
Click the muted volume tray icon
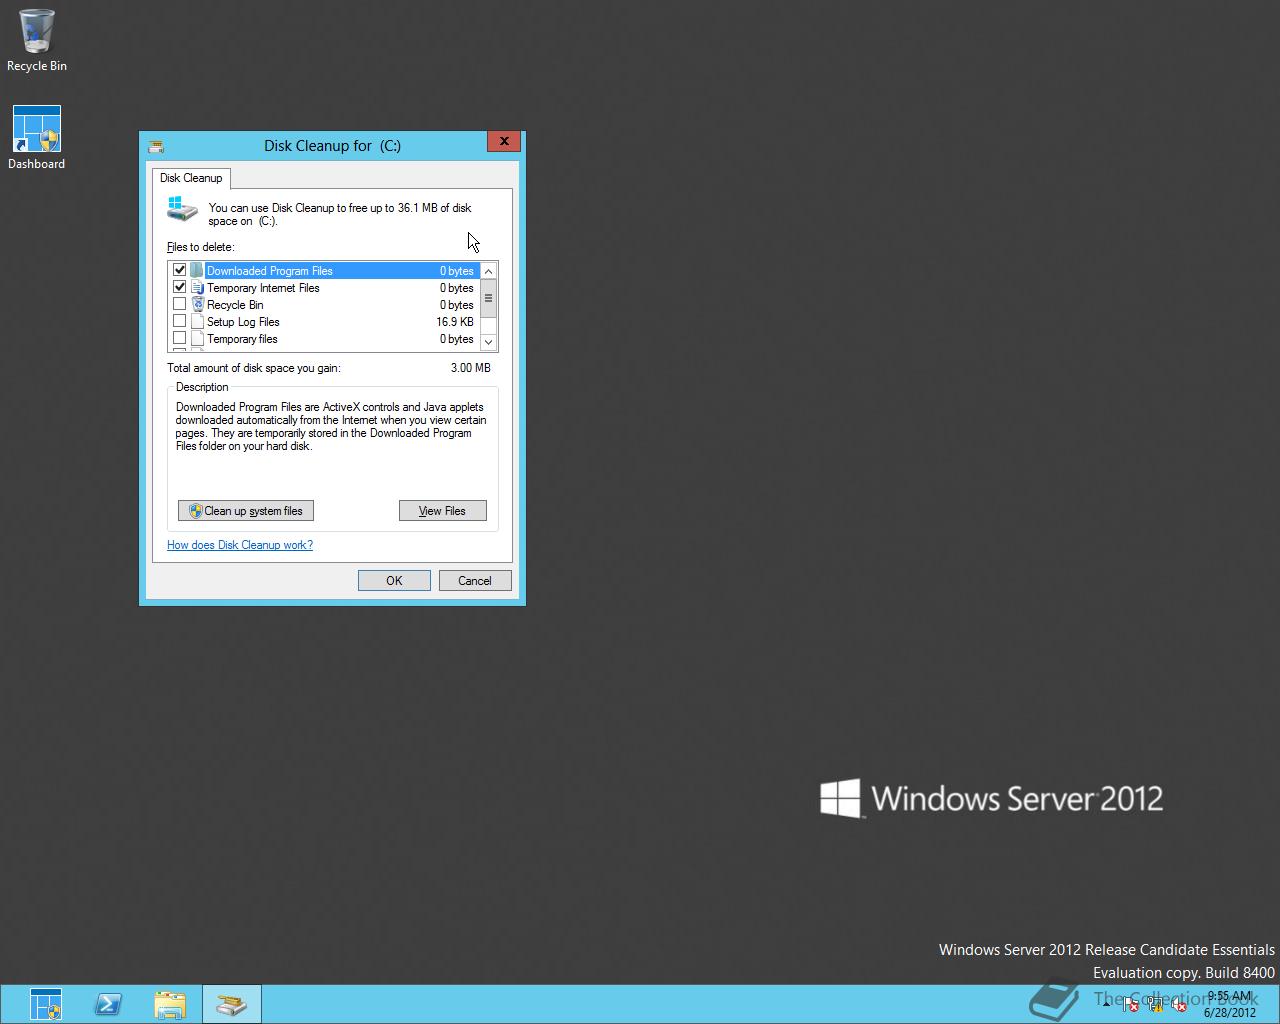(x=1179, y=1004)
